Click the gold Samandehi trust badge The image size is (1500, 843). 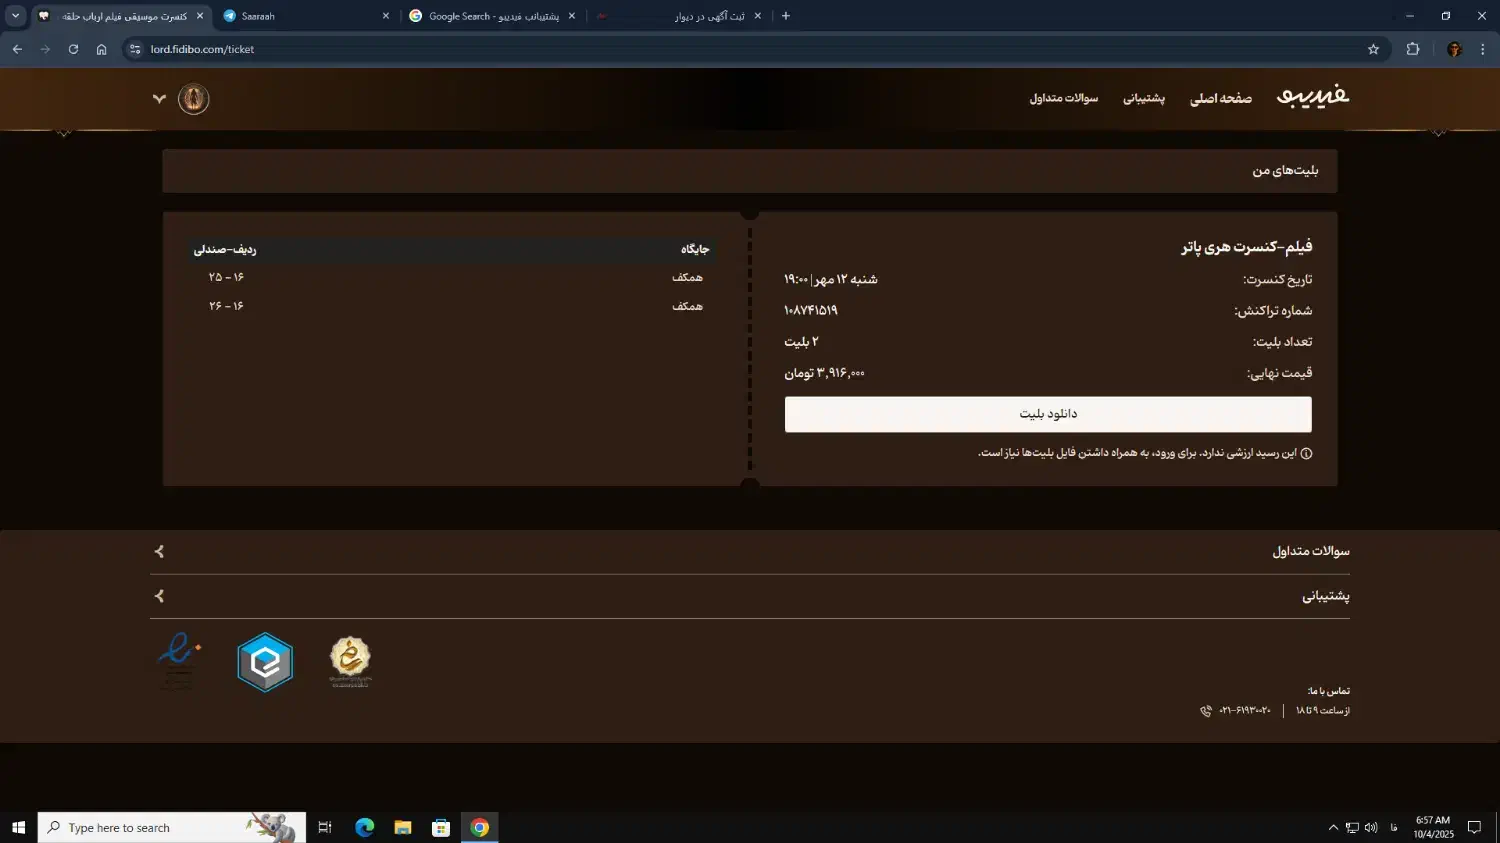coord(350,662)
